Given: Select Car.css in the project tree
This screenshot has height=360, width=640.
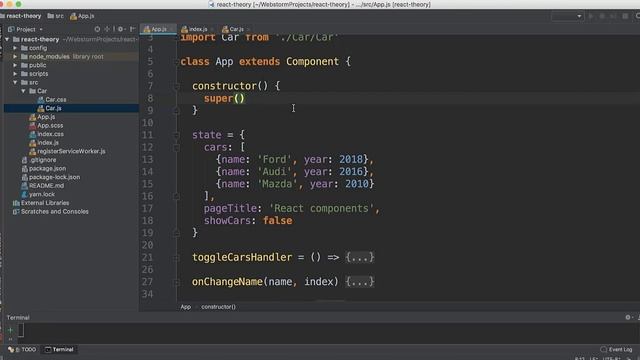Looking at the screenshot, I should 56,100.
